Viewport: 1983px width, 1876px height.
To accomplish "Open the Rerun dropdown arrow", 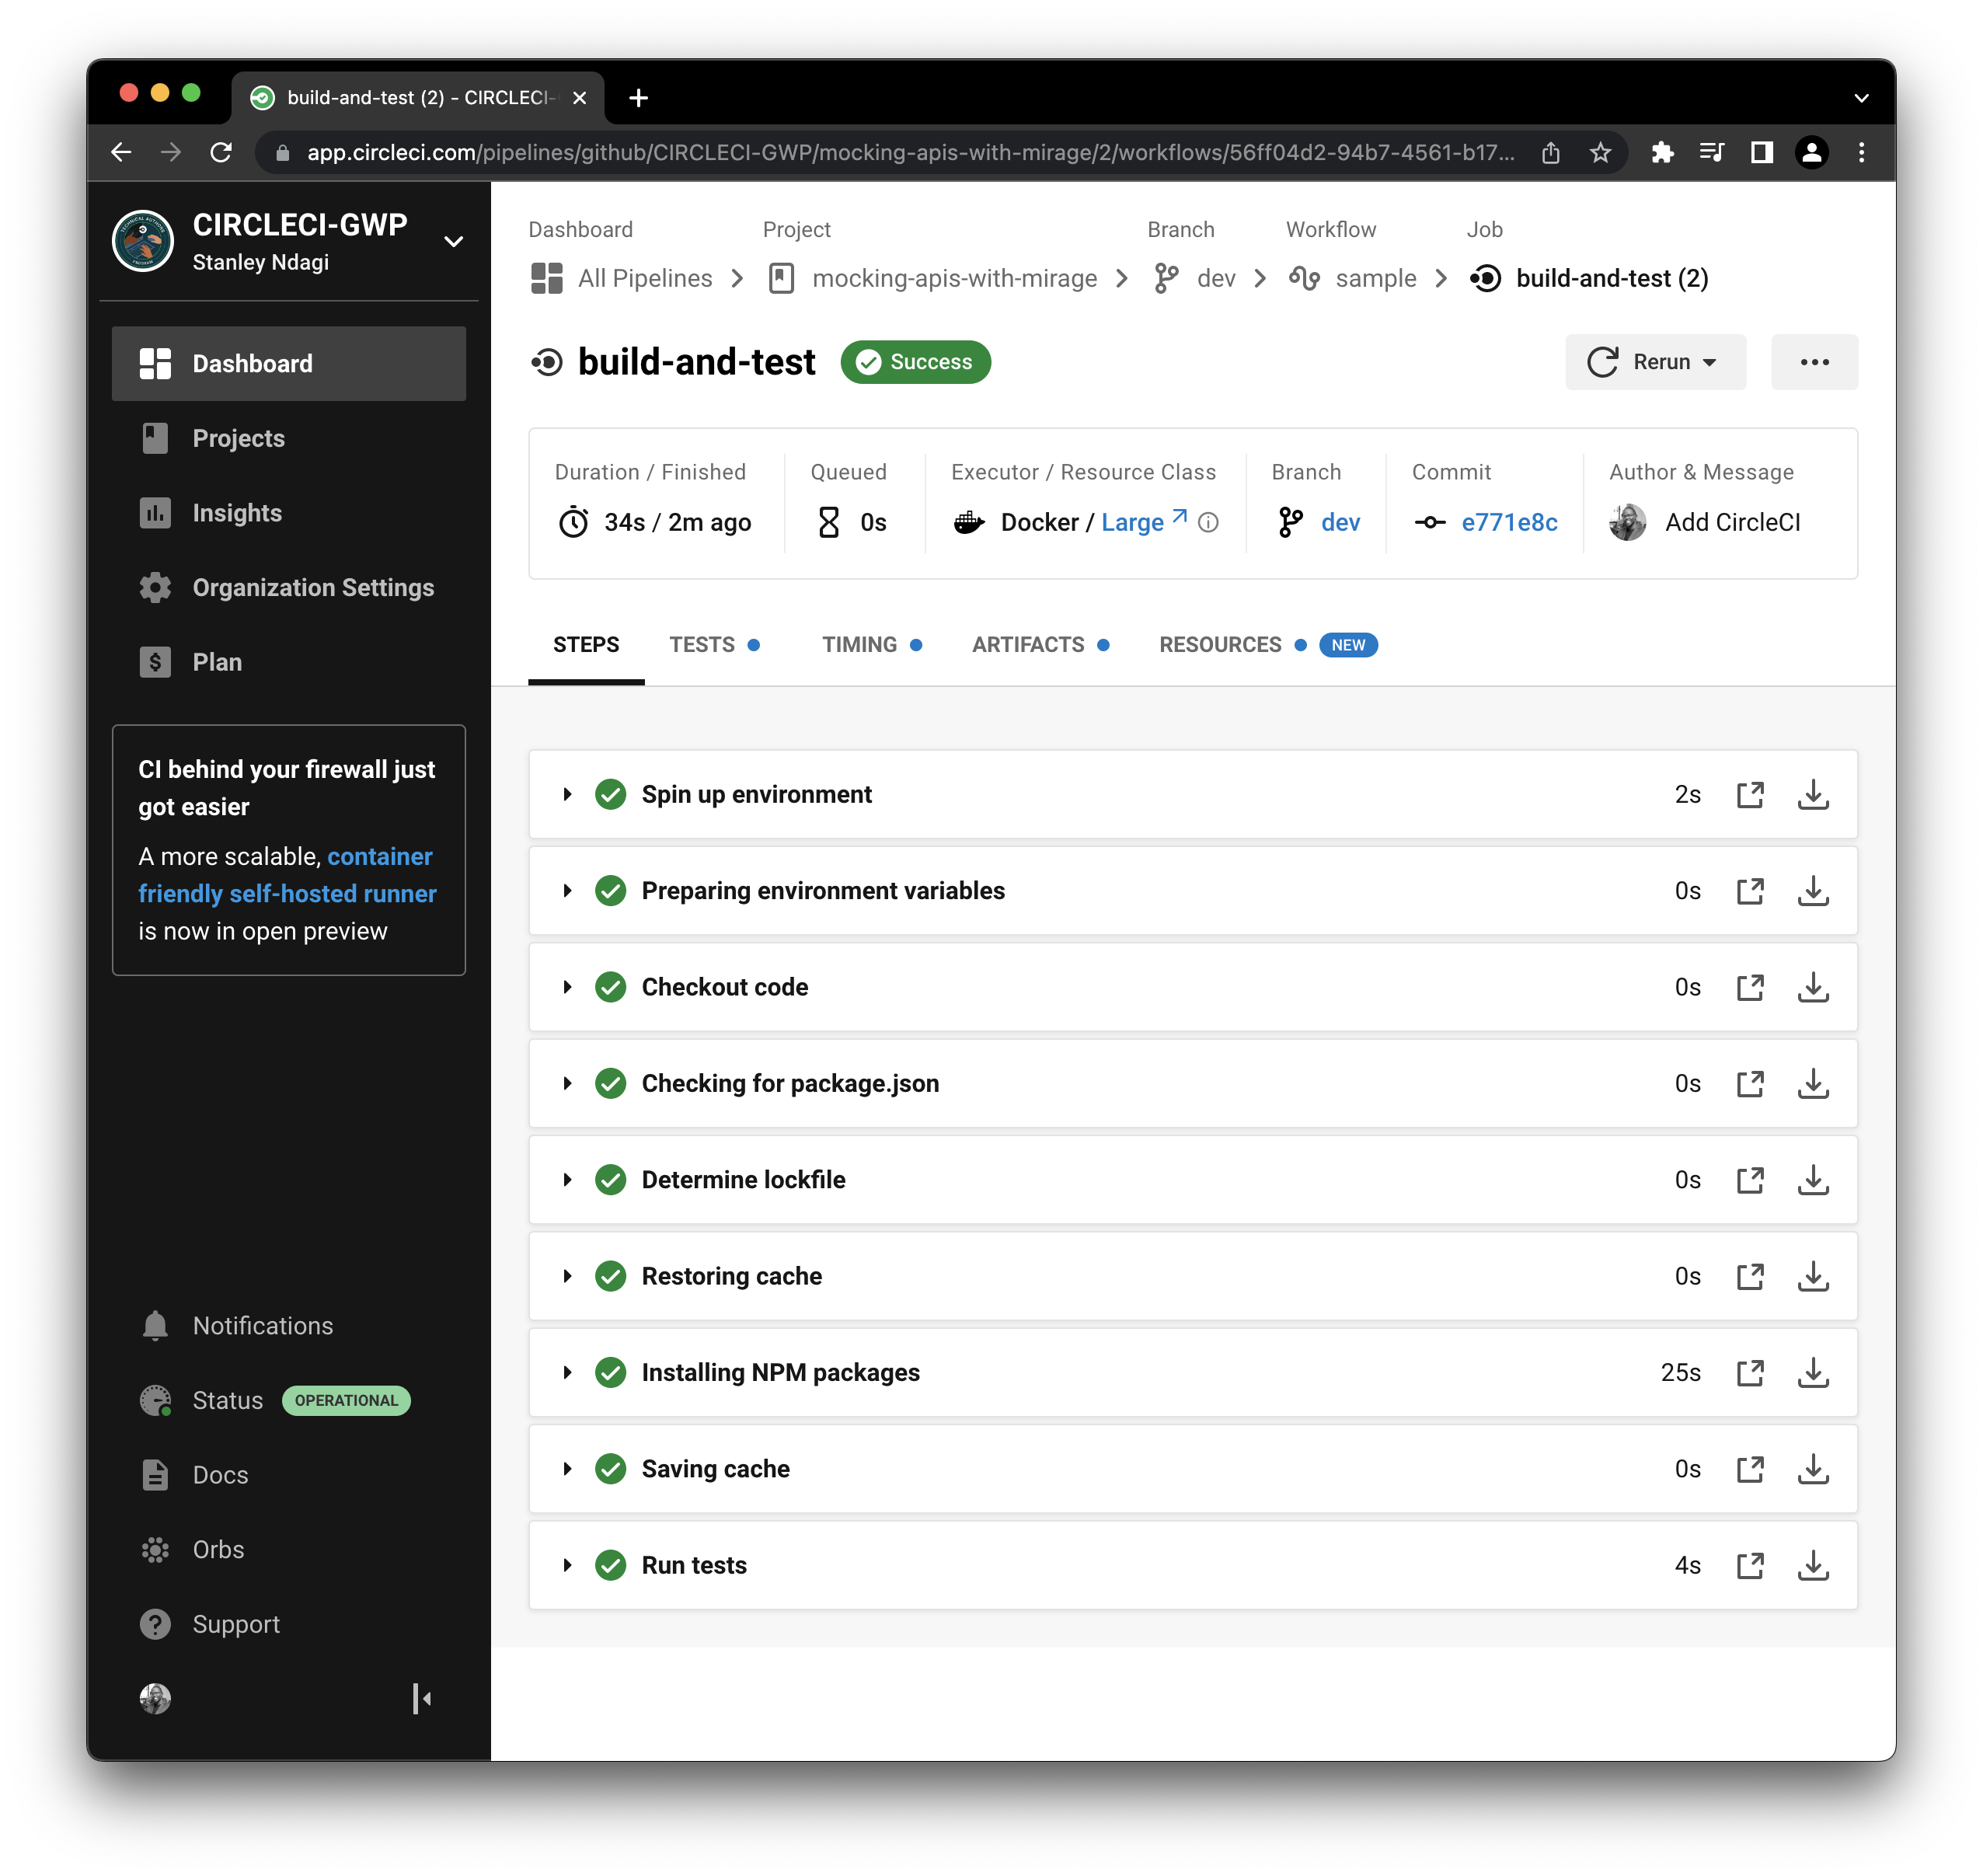I will tap(1712, 362).
